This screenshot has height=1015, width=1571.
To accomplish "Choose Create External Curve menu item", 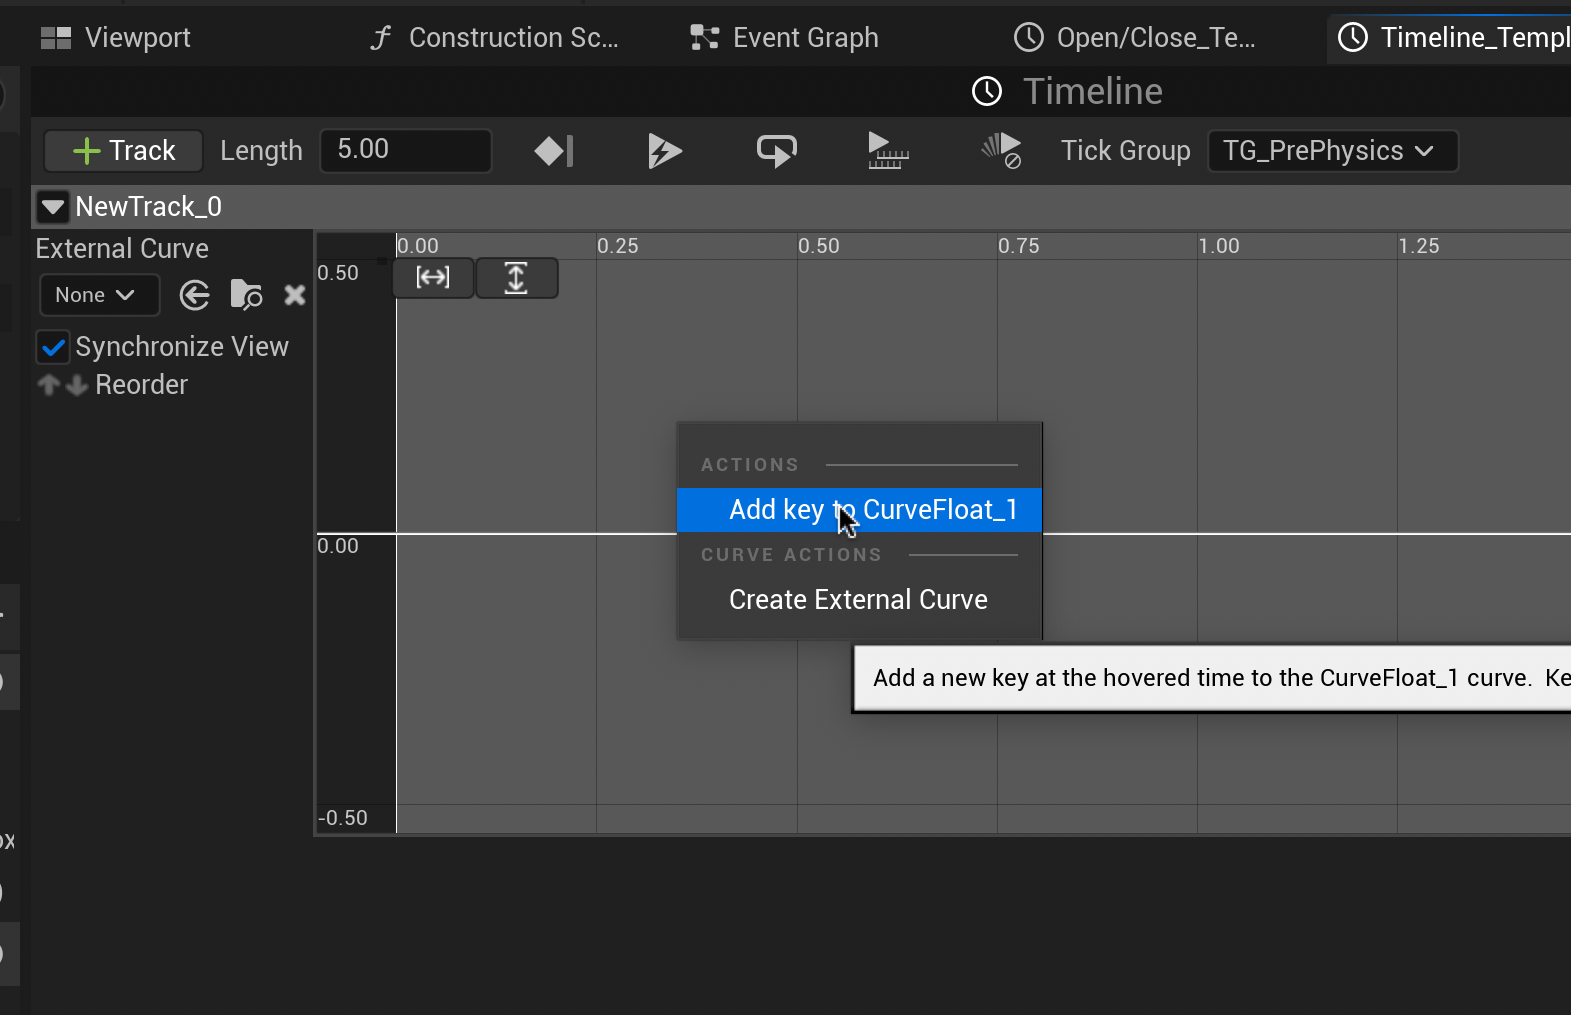I will pos(858,600).
